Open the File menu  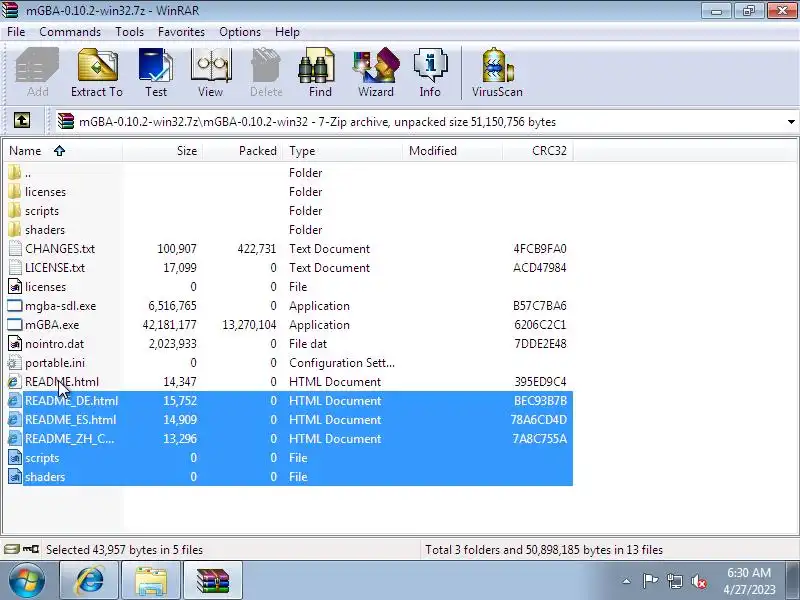(16, 32)
